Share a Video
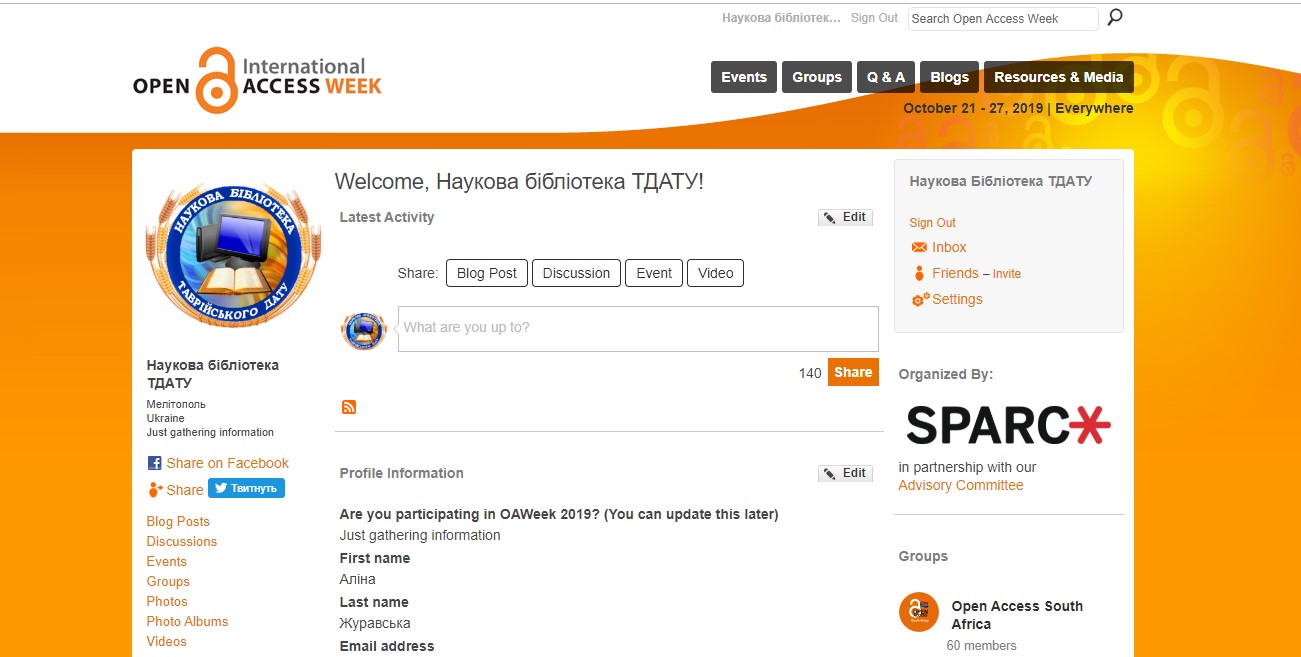 click(x=715, y=273)
